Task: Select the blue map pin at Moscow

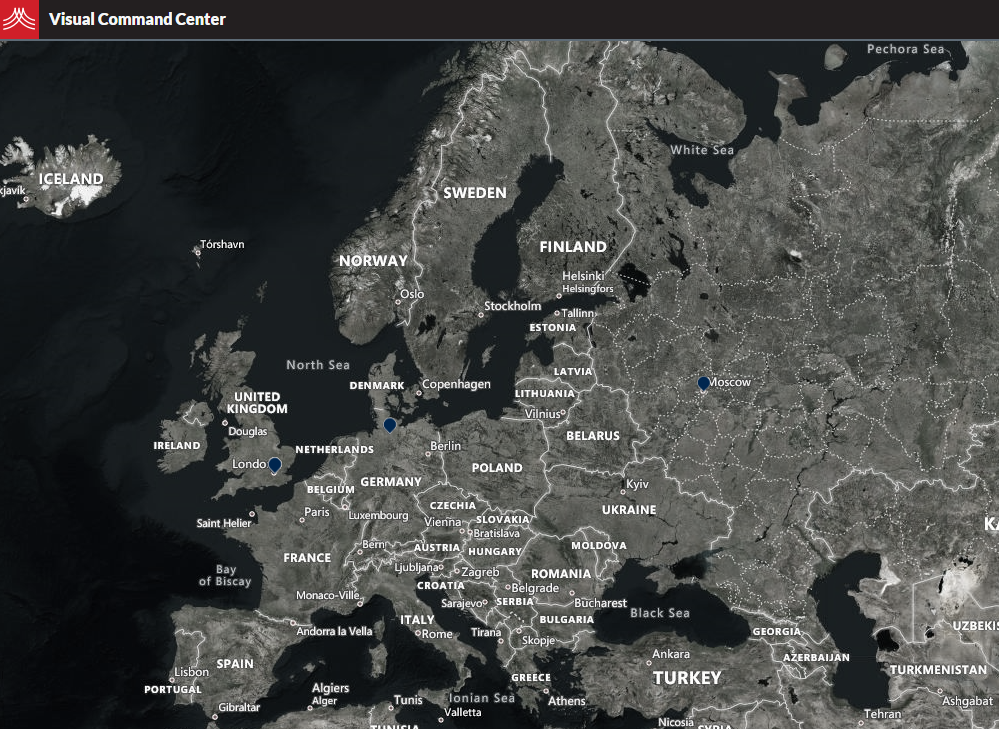Action: [703, 383]
